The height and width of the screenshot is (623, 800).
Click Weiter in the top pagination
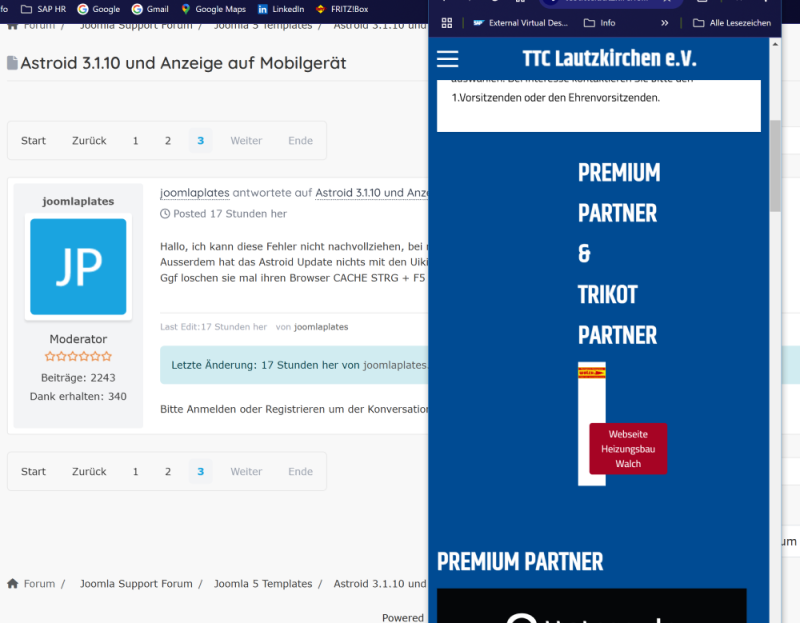point(246,141)
